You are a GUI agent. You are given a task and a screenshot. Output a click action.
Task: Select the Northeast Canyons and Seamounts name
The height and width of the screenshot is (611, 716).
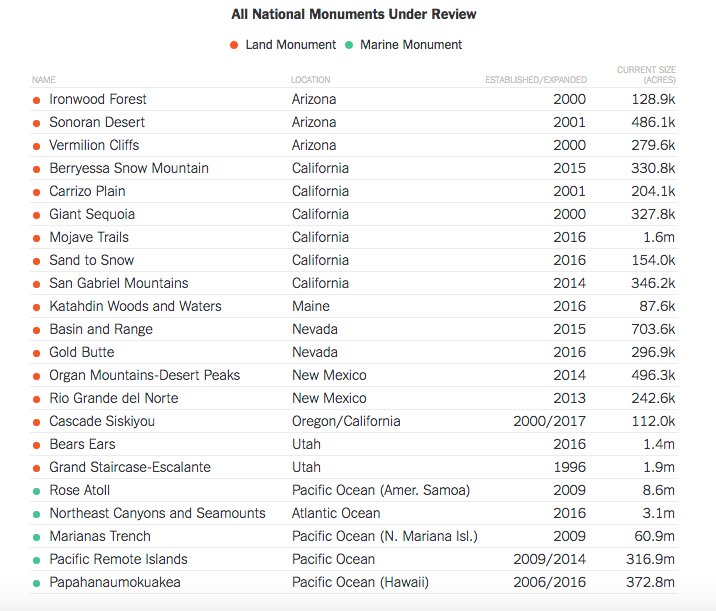157,513
